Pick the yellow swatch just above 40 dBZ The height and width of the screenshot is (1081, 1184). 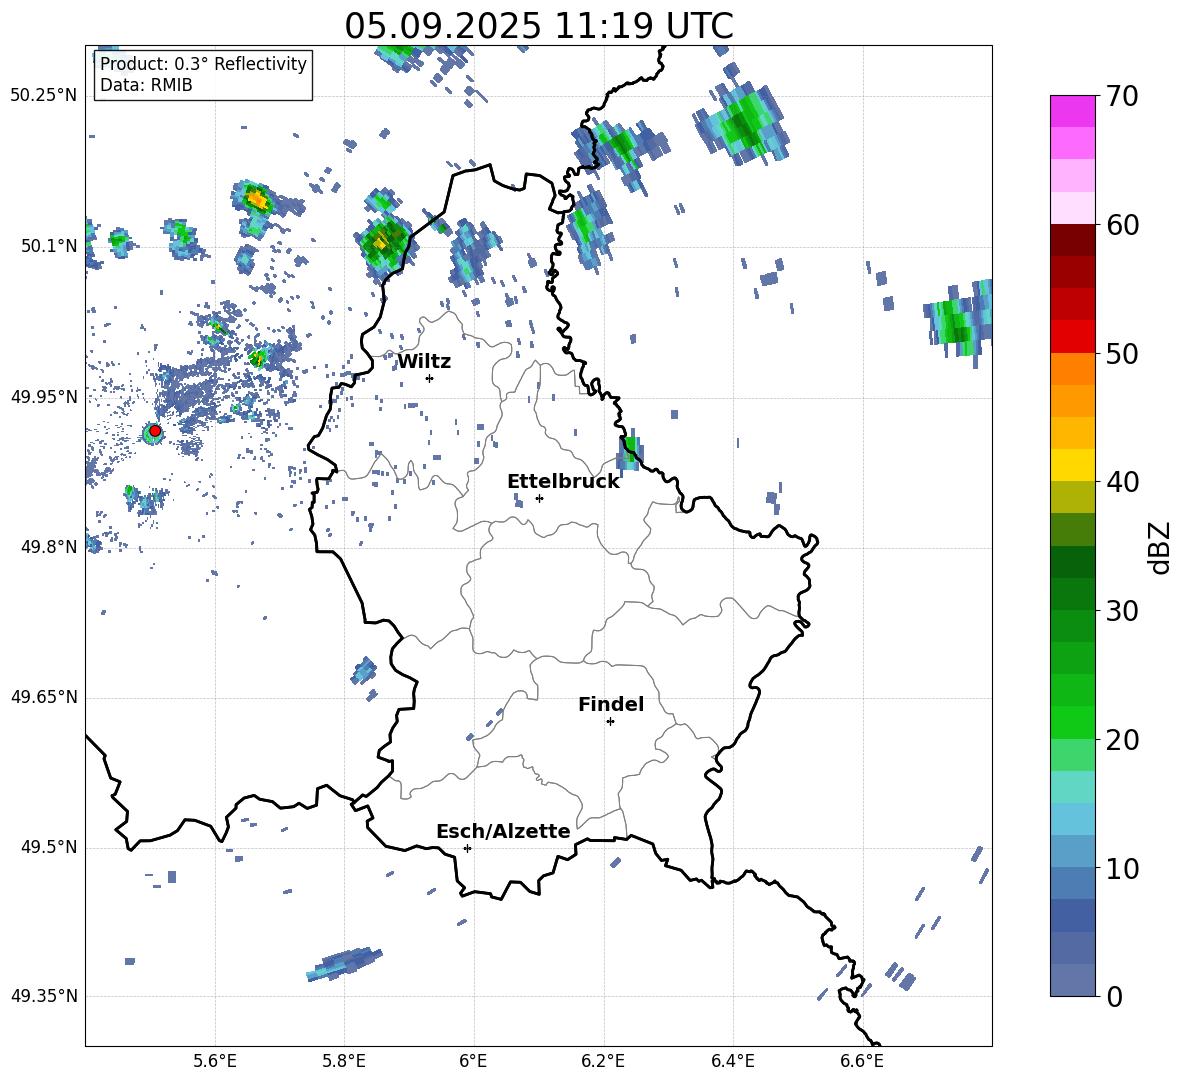[1072, 465]
